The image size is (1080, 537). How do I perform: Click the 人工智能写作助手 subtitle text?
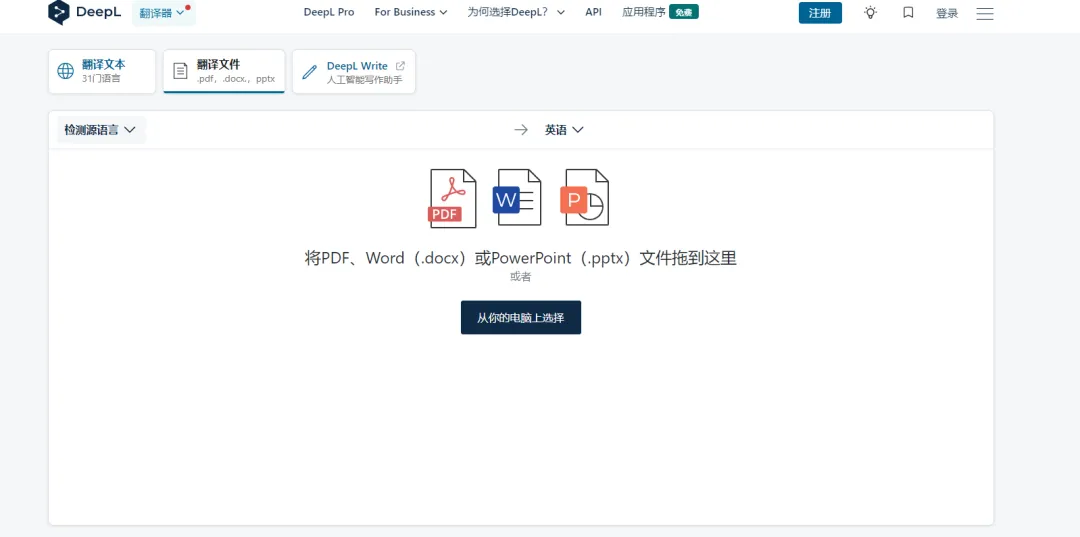click(x=364, y=79)
